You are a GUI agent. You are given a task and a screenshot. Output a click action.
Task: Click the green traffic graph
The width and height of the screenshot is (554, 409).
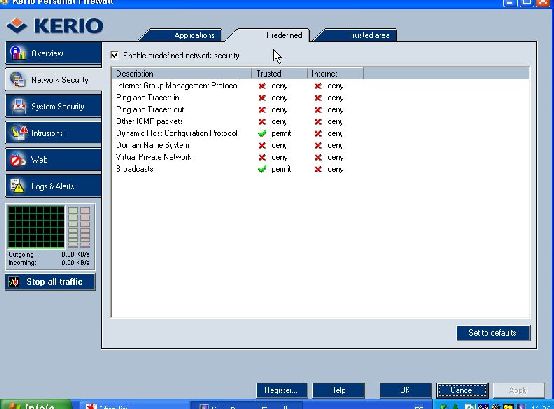36,227
